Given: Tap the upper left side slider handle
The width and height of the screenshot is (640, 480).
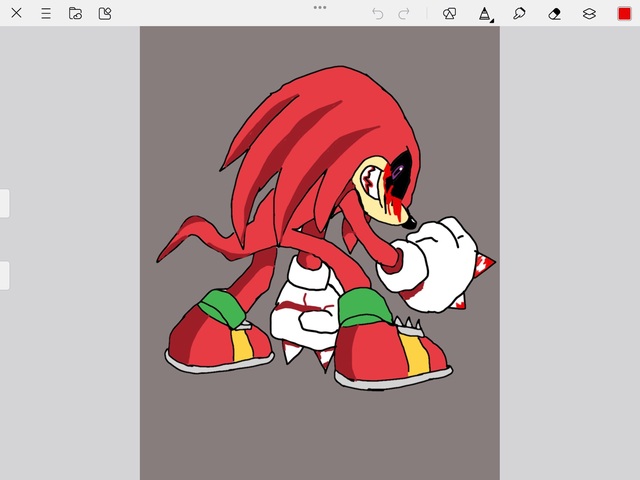Looking at the screenshot, I should click(4, 203).
